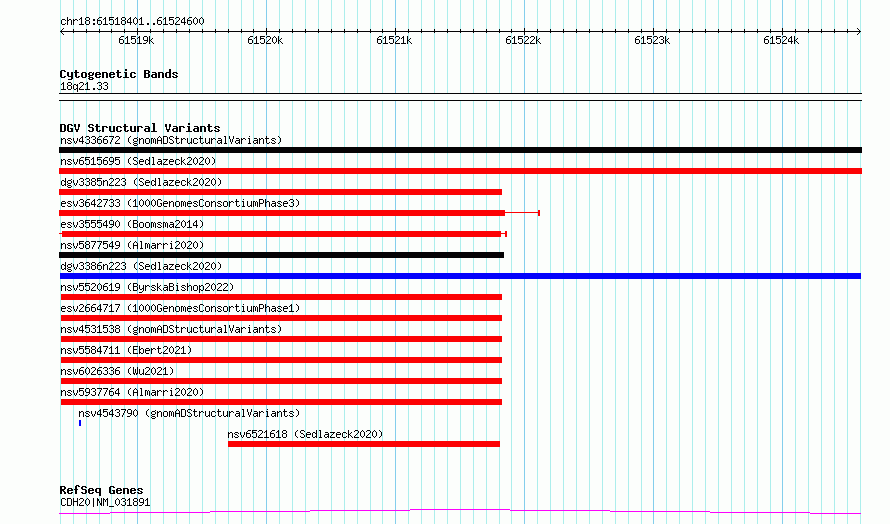The image size is (890, 524).
Task: Click the black nsv5877549 variant bar
Action: pyautogui.click(x=282, y=255)
